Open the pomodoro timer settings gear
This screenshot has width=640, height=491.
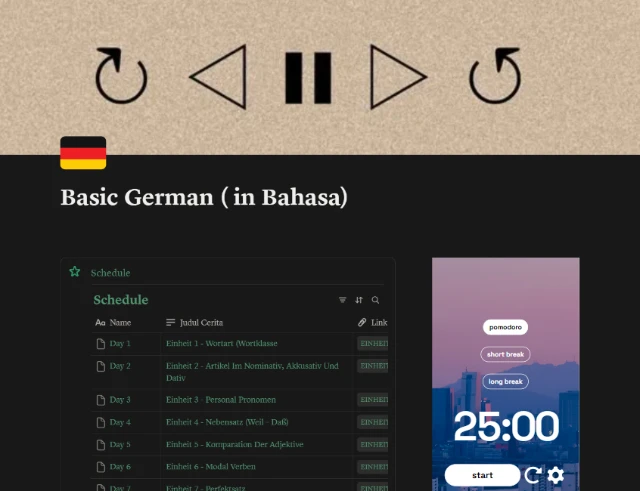[556, 475]
